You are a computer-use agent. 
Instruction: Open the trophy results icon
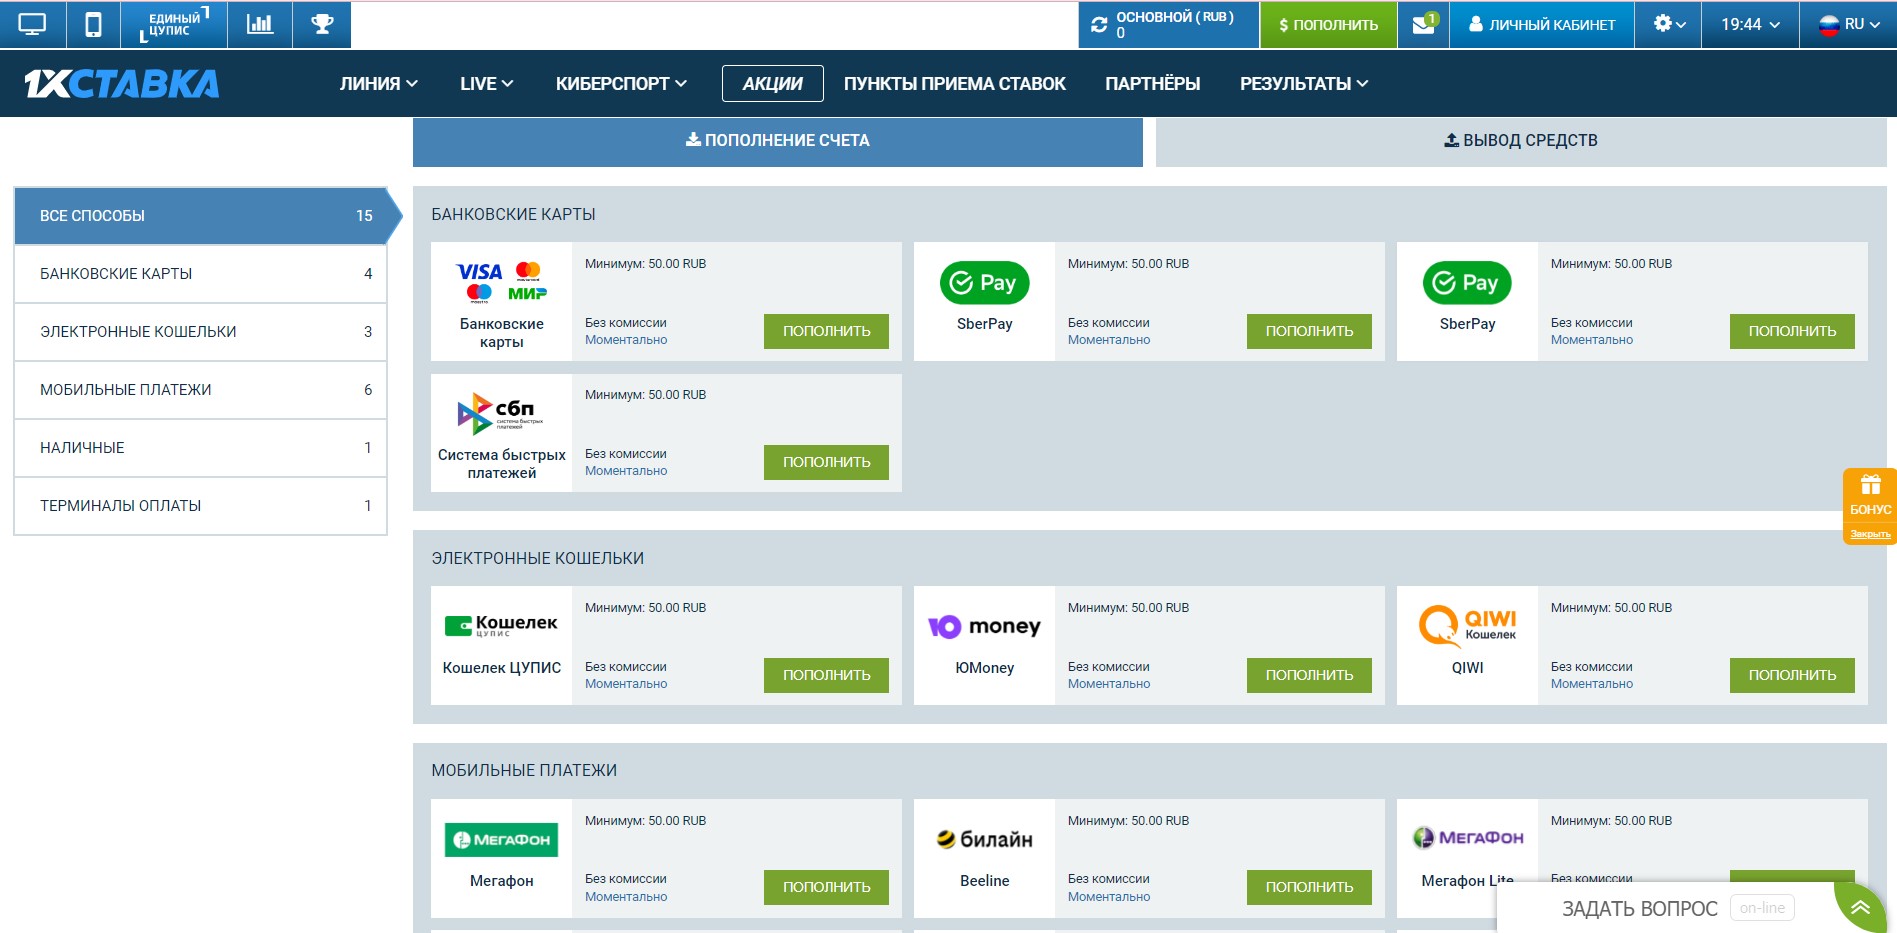pos(322,24)
